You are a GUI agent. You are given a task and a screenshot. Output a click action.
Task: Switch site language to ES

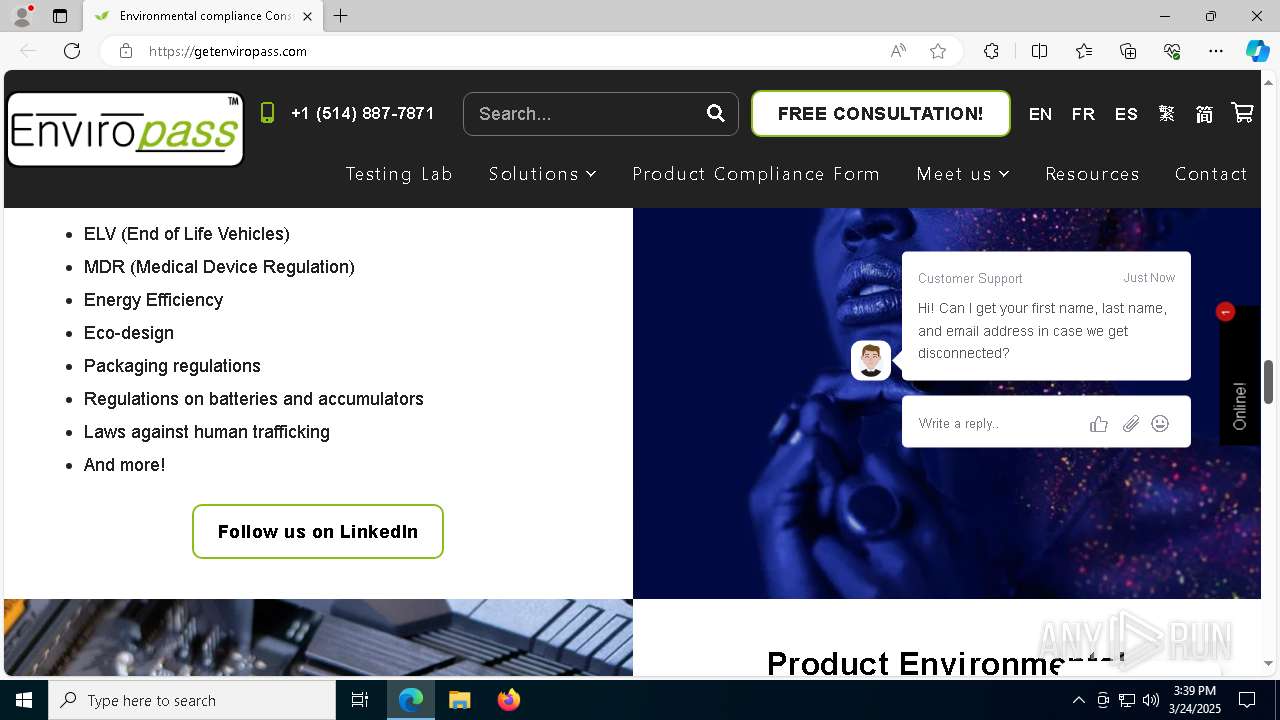point(1126,114)
